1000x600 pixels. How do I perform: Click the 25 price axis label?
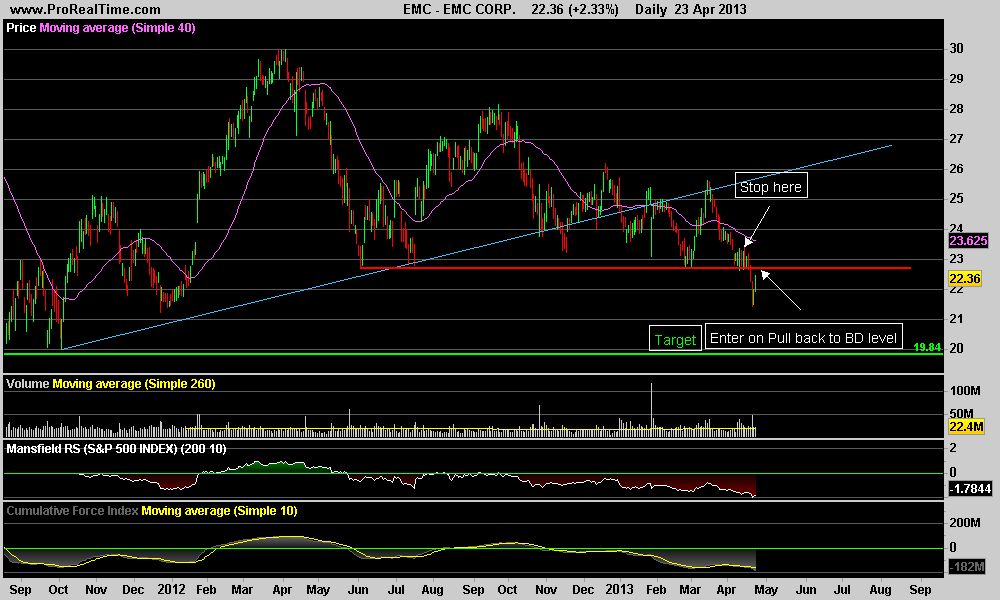point(956,199)
